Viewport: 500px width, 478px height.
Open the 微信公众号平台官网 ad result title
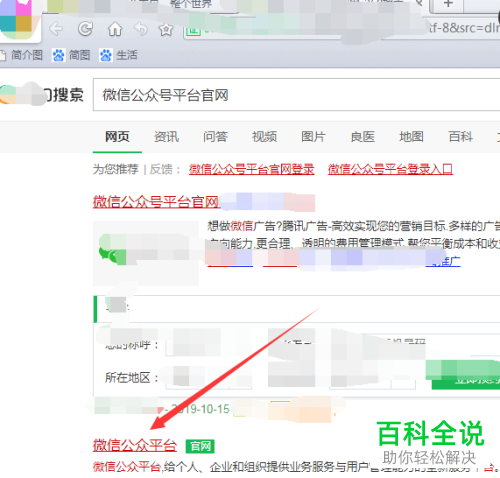tap(156, 202)
